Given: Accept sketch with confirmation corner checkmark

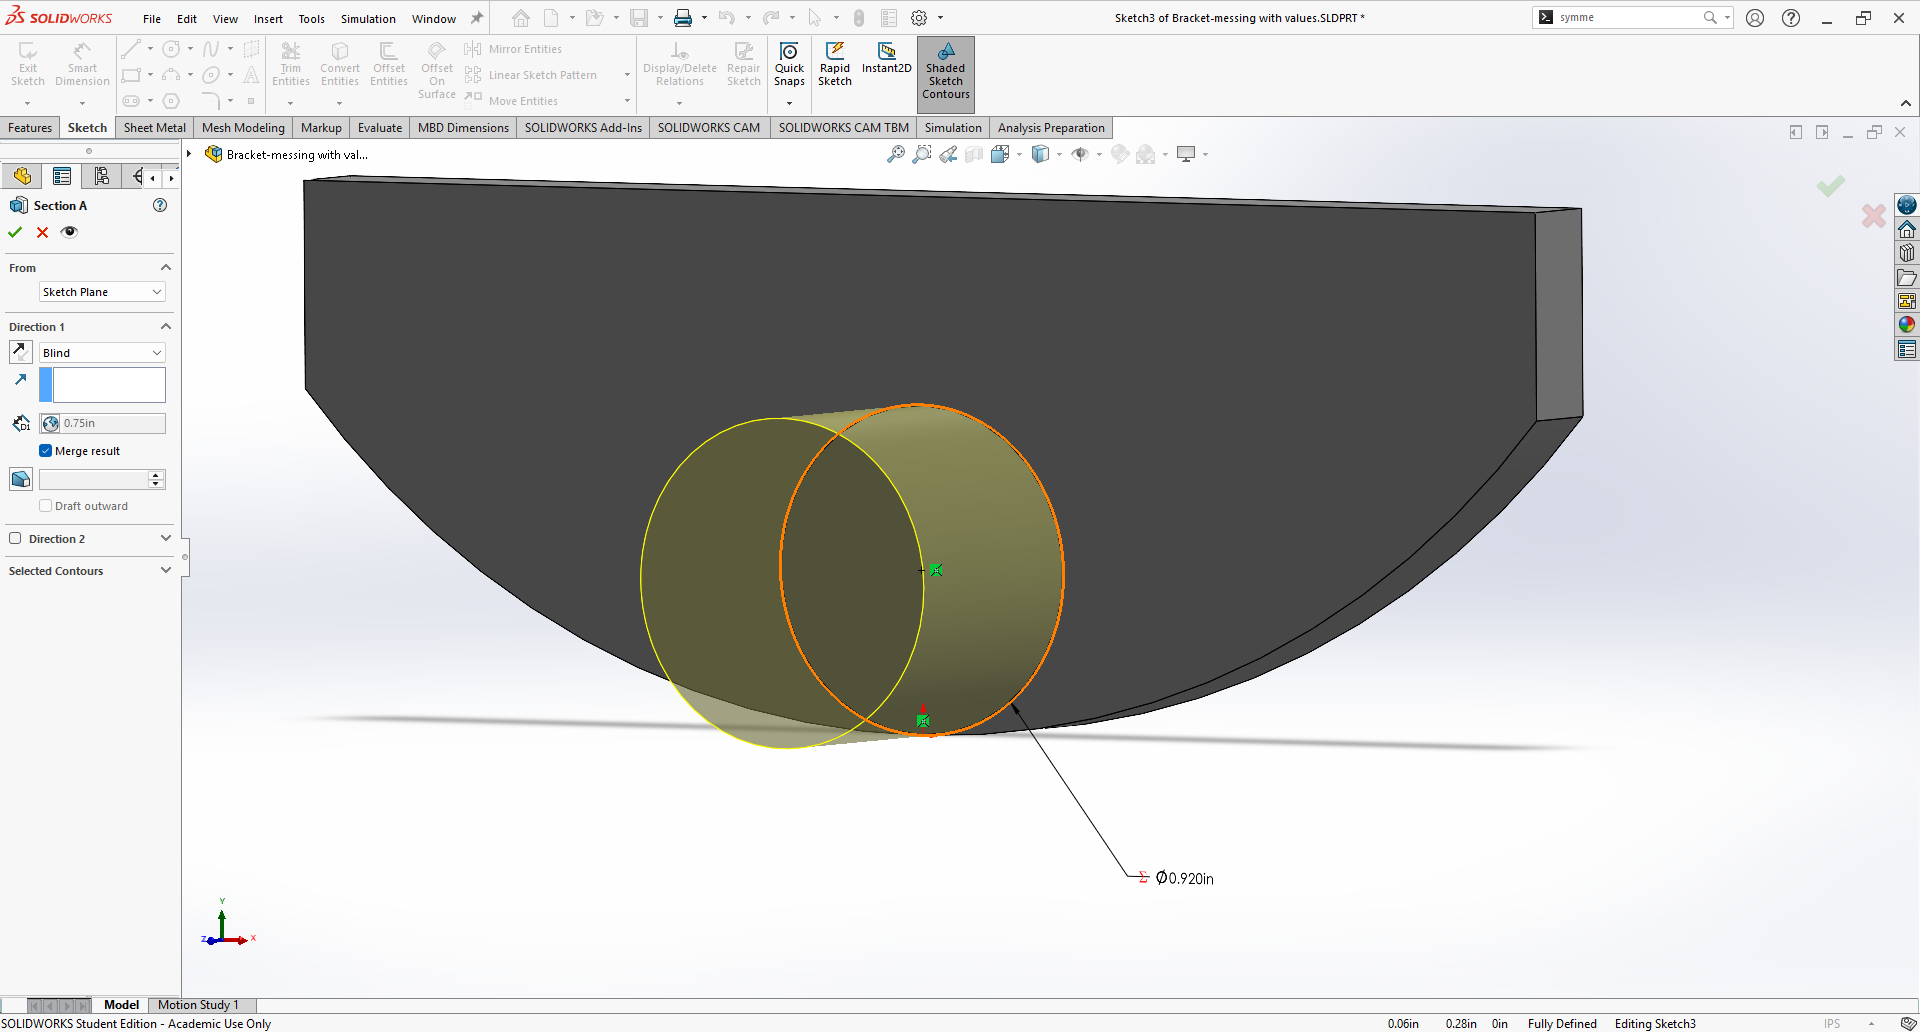Looking at the screenshot, I should click(1831, 186).
